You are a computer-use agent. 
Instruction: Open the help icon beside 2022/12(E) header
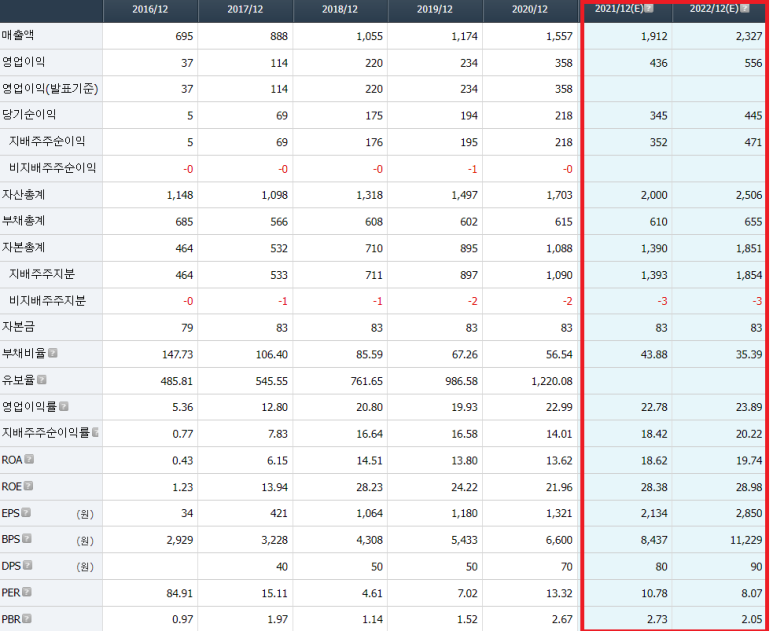tap(745, 8)
